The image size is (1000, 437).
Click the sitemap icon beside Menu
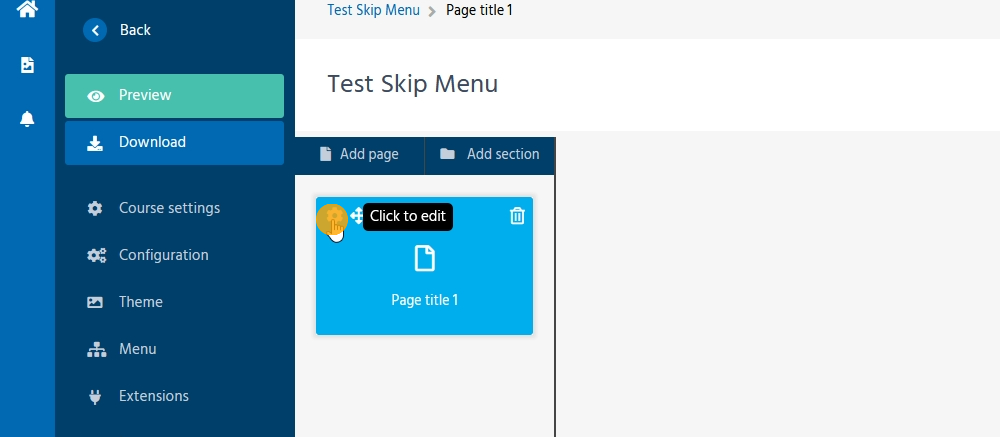(x=96, y=349)
